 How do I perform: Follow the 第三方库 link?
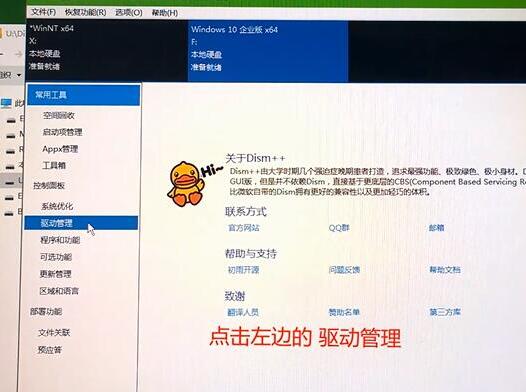coord(445,312)
